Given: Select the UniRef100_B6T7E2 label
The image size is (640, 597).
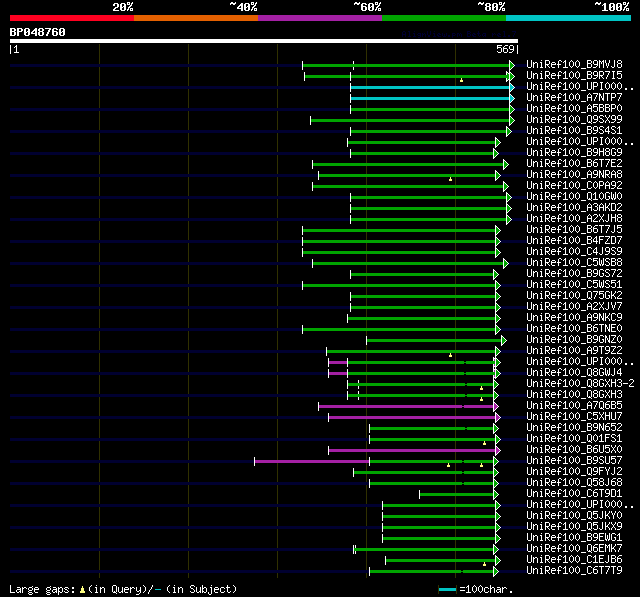Looking at the screenshot, I should [574, 164].
